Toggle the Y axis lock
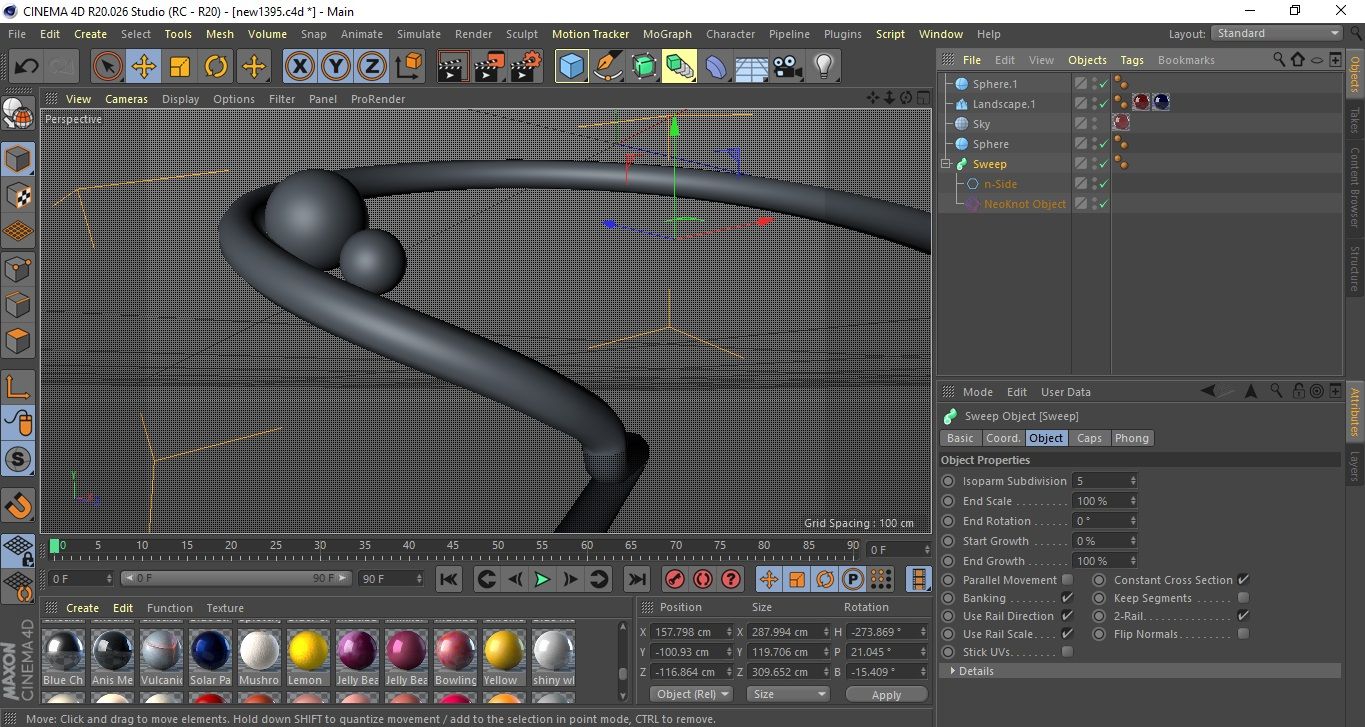Image resolution: width=1365 pixels, height=727 pixels. pyautogui.click(x=336, y=67)
